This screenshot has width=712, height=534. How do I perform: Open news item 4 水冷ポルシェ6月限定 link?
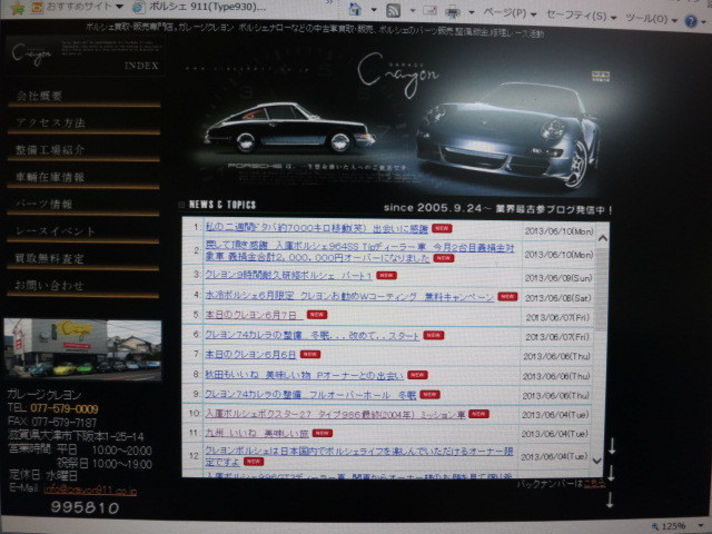(349, 296)
